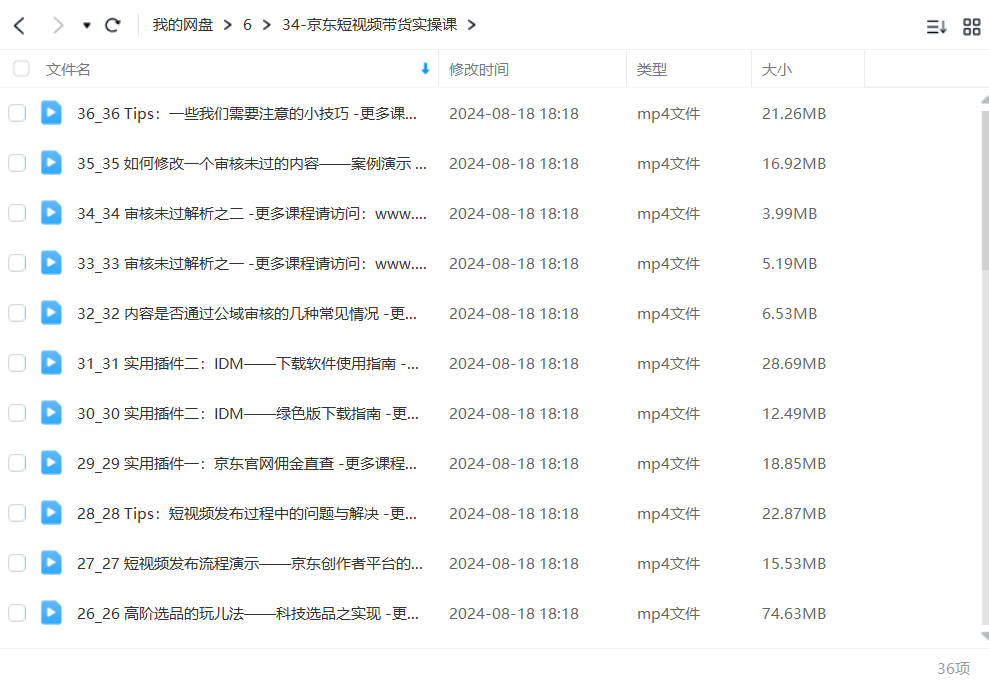The height and width of the screenshot is (681, 989).
Task: Sort by the 文件名 column header
Action: pyautogui.click(x=68, y=69)
